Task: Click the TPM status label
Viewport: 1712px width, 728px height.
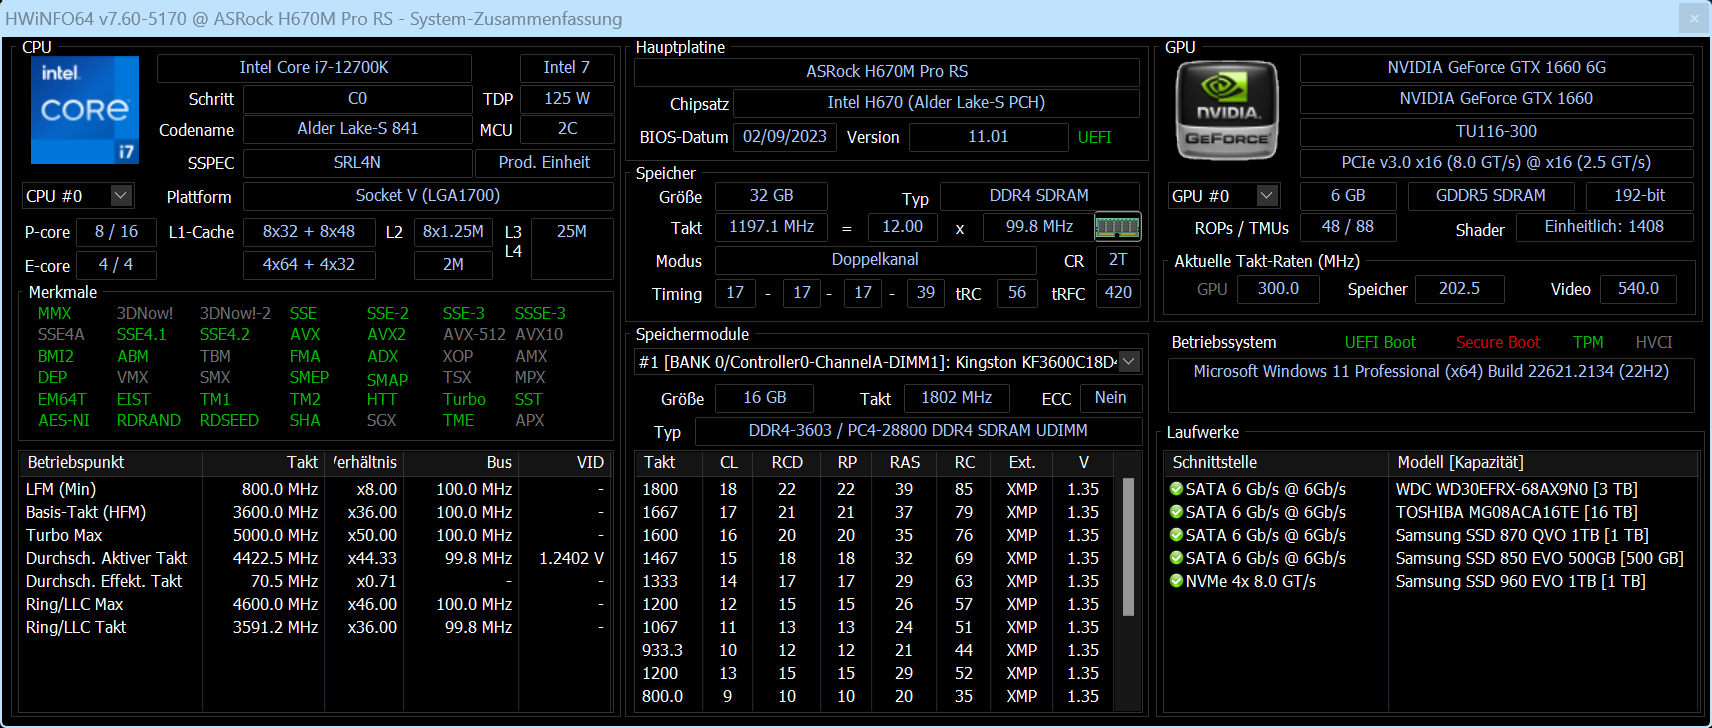Action: pyautogui.click(x=1588, y=342)
